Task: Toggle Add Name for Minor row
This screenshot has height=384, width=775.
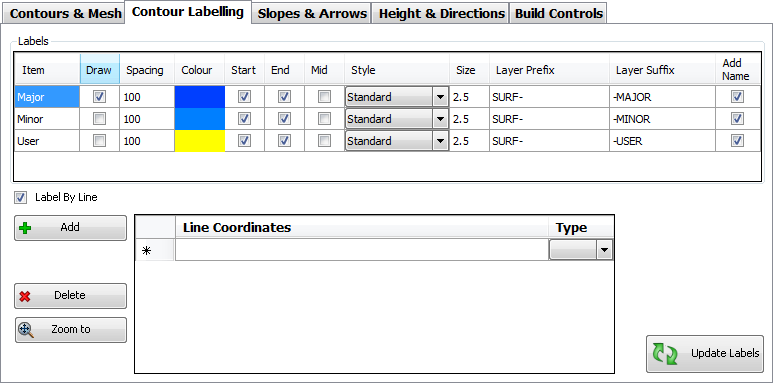Action: (x=737, y=119)
